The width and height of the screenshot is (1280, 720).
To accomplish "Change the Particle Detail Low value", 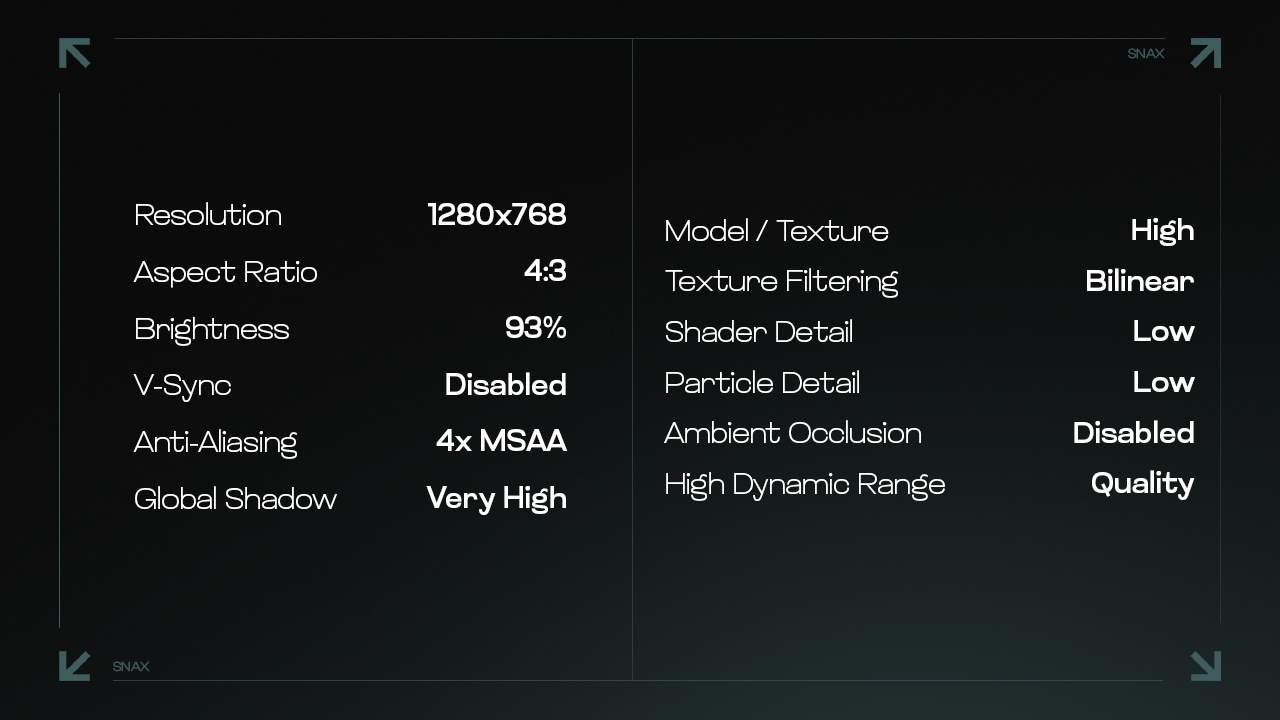I will 1163,383.
